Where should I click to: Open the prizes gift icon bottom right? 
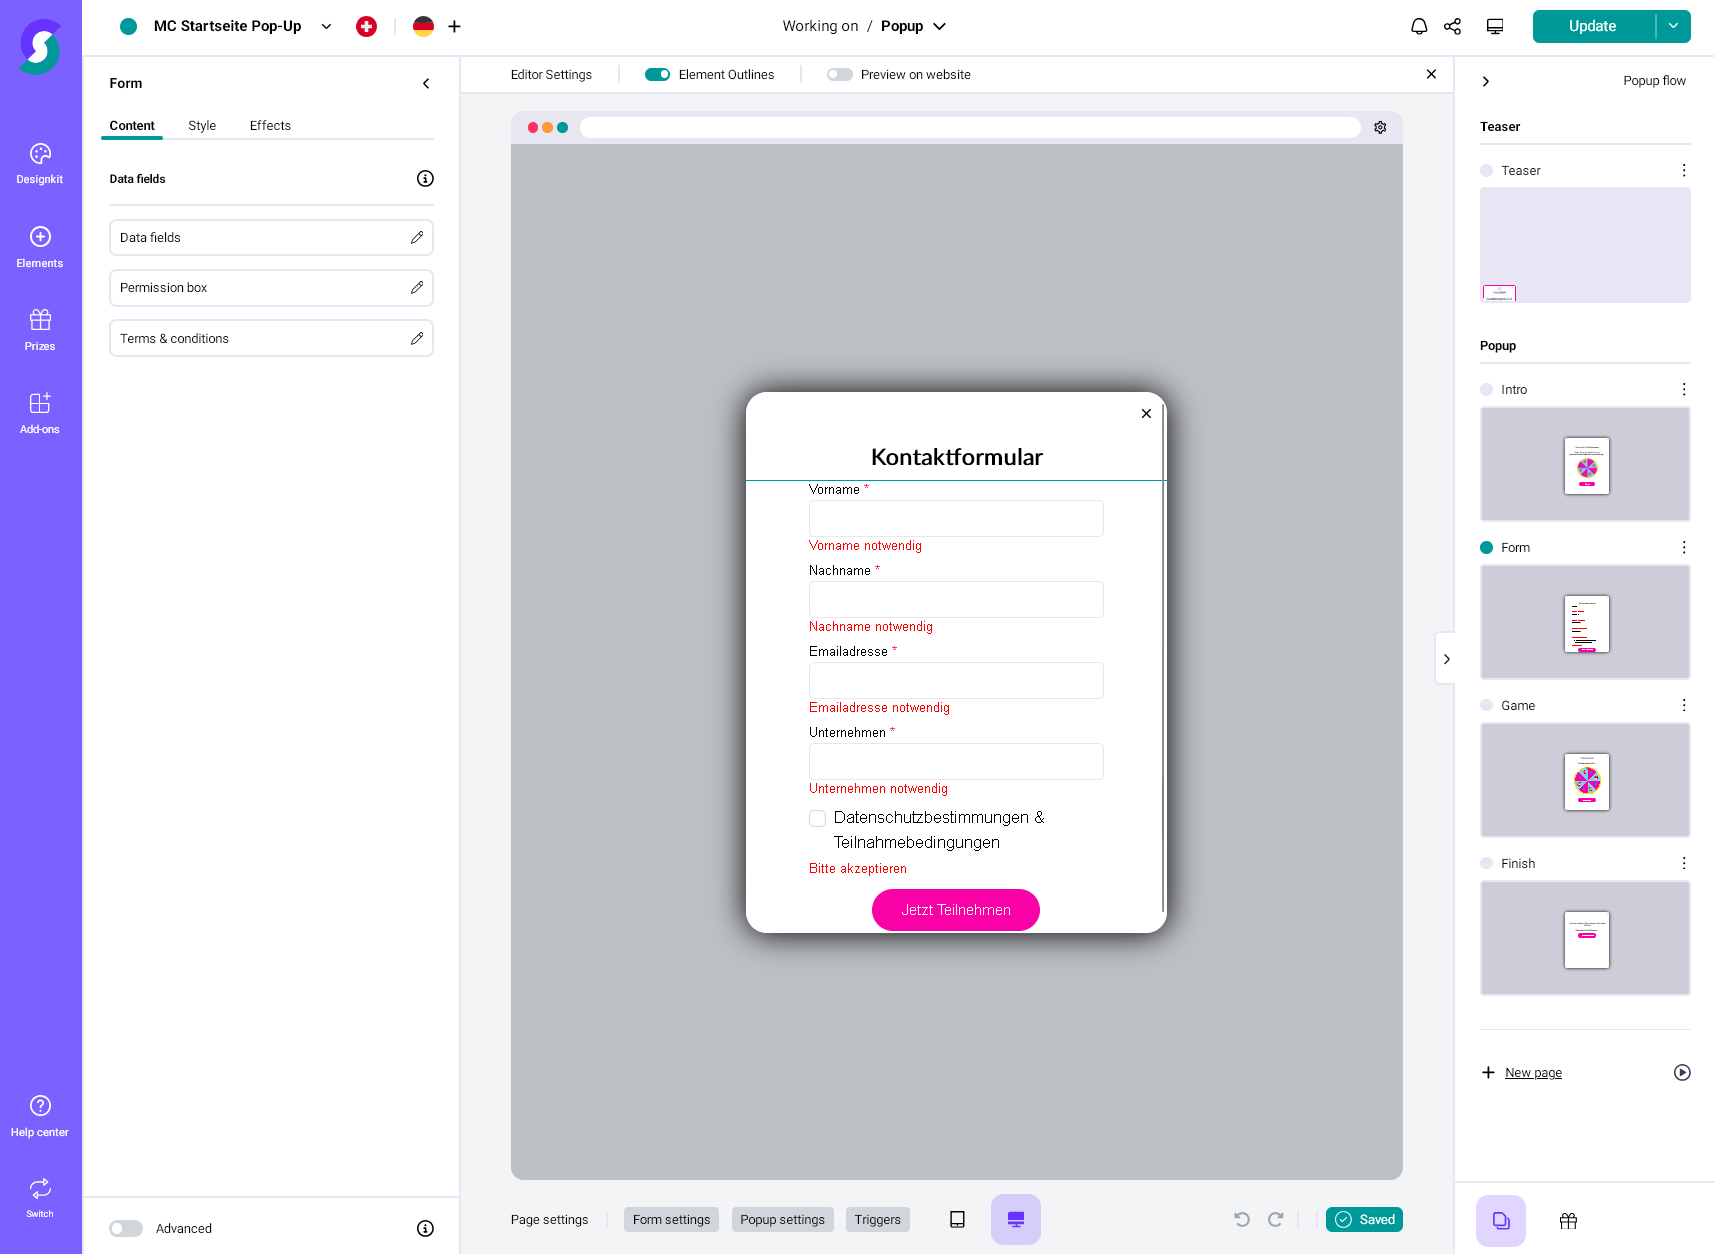pyautogui.click(x=1568, y=1221)
